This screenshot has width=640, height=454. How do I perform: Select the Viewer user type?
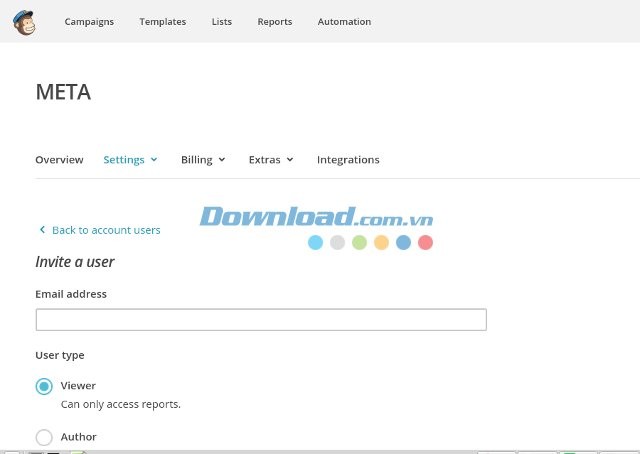pos(44,386)
